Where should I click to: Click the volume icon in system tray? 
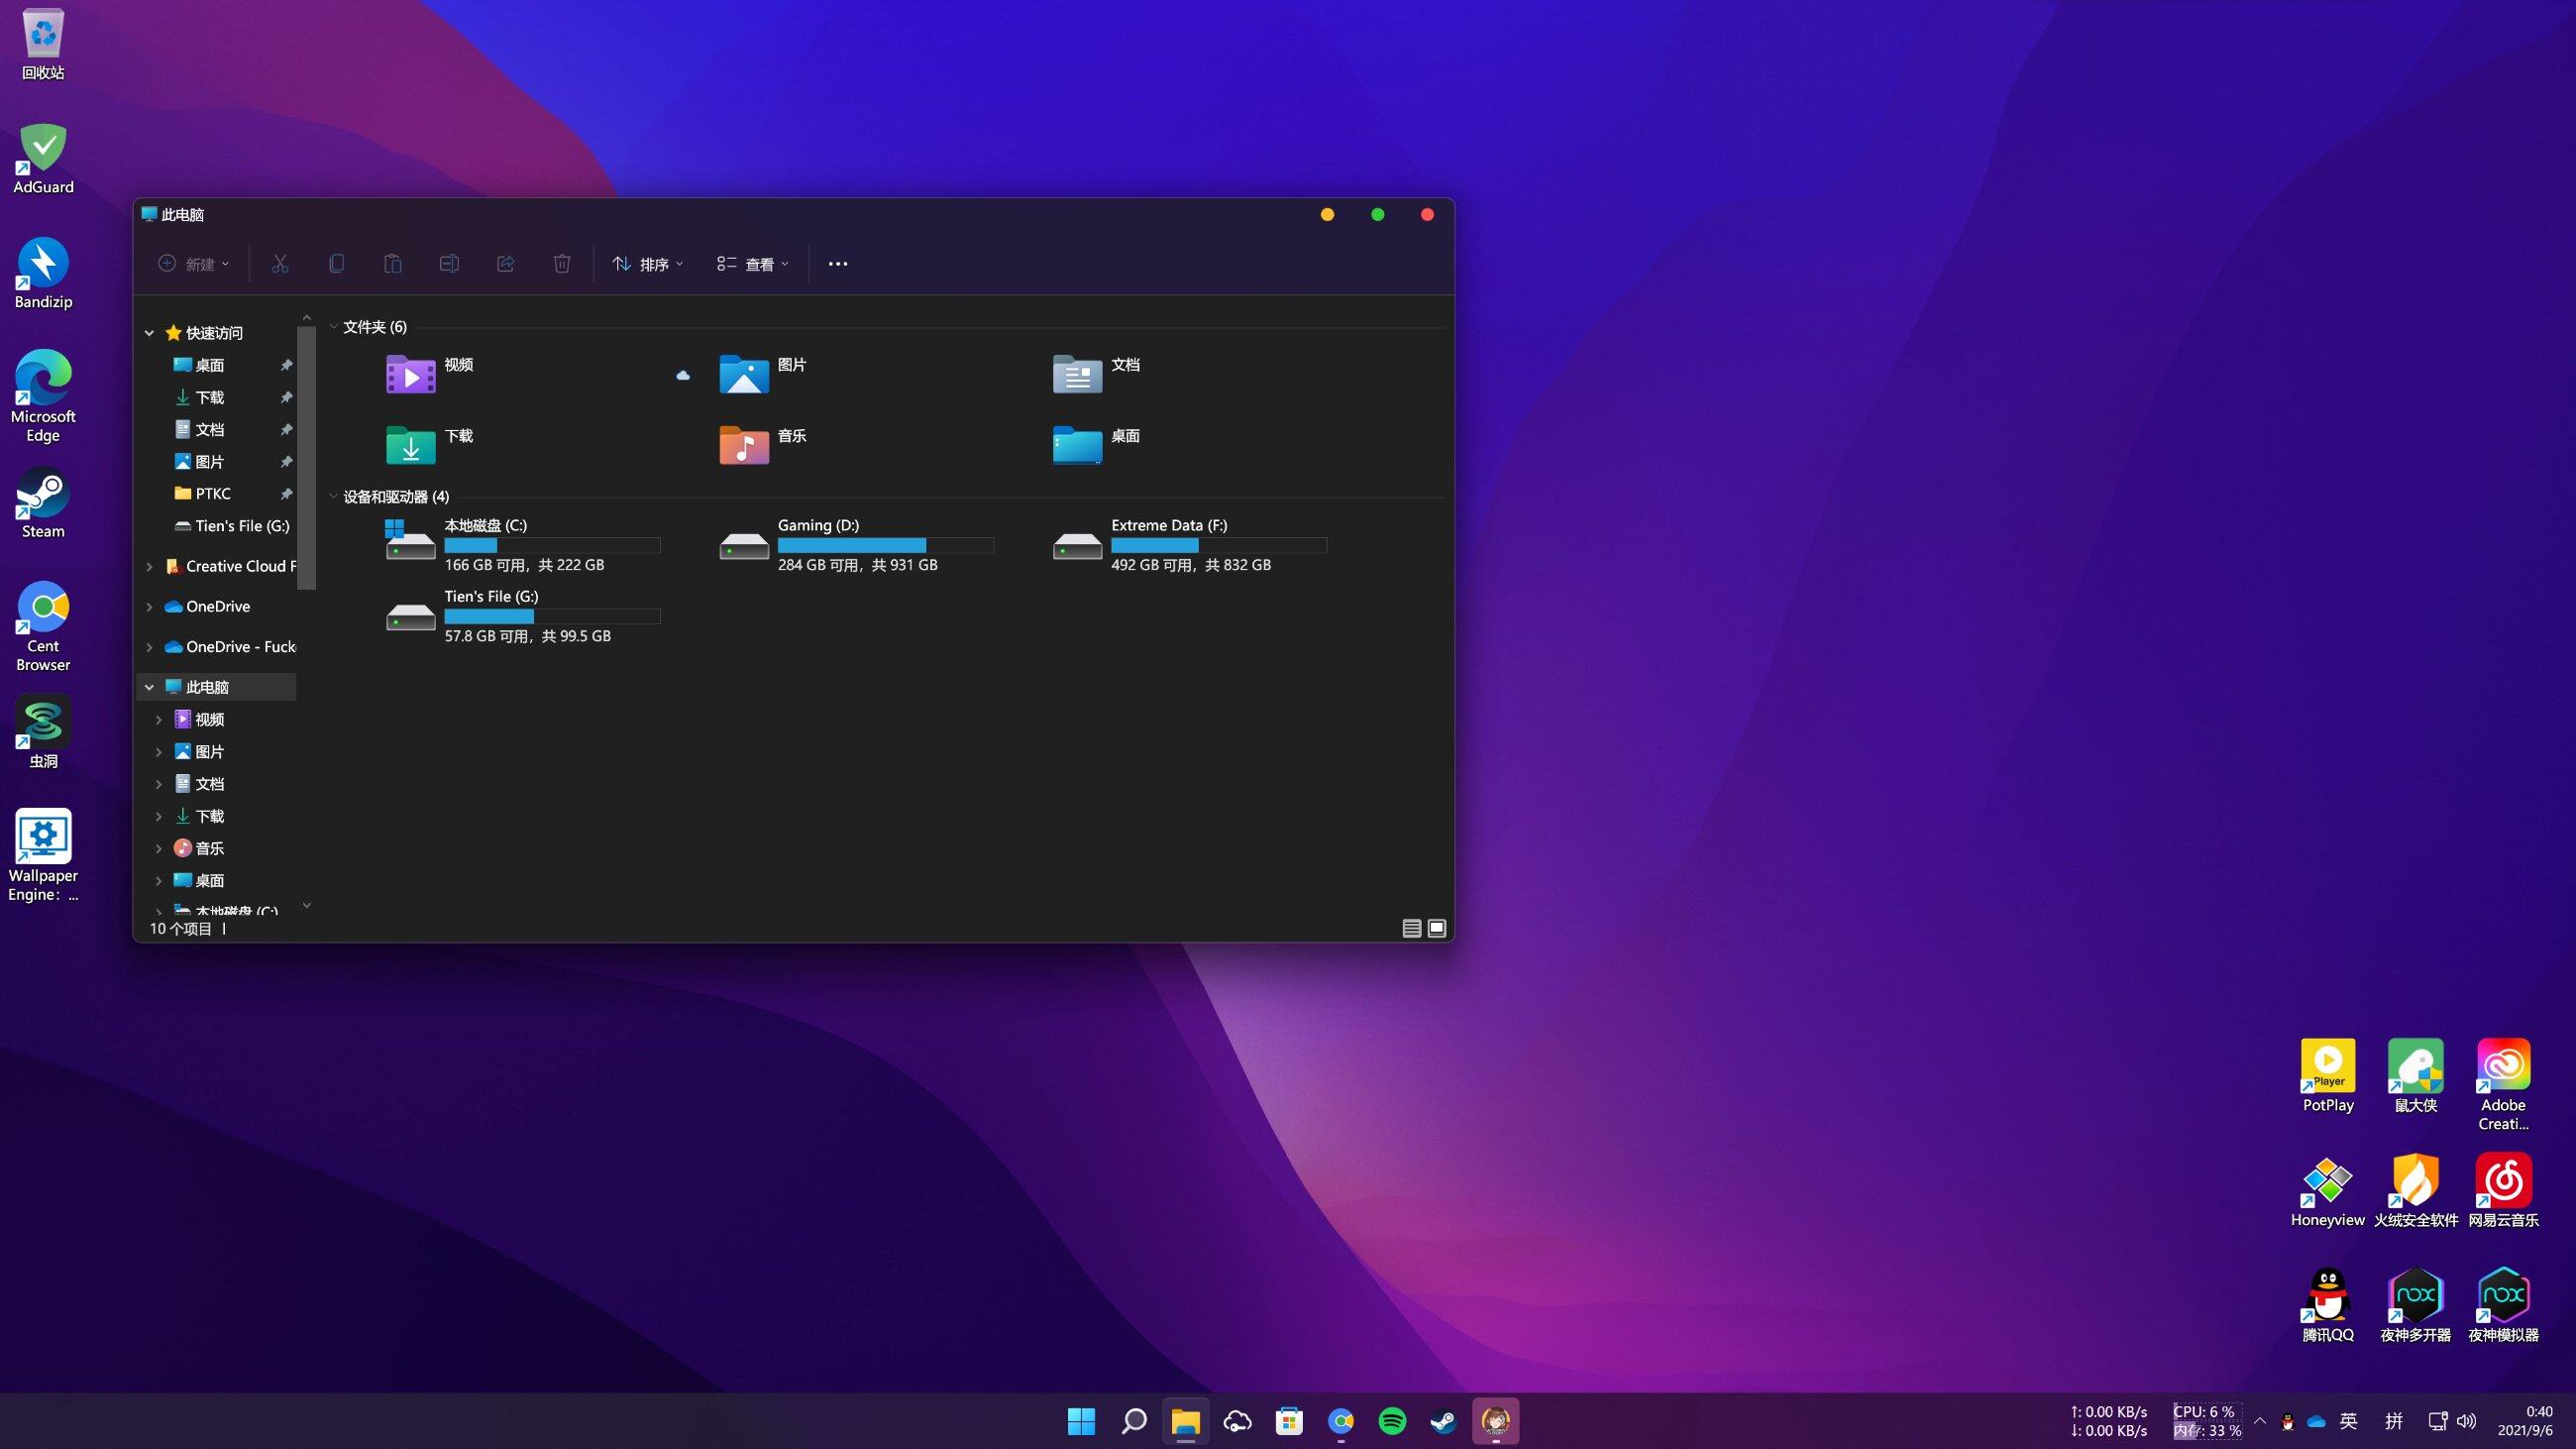click(2466, 1421)
